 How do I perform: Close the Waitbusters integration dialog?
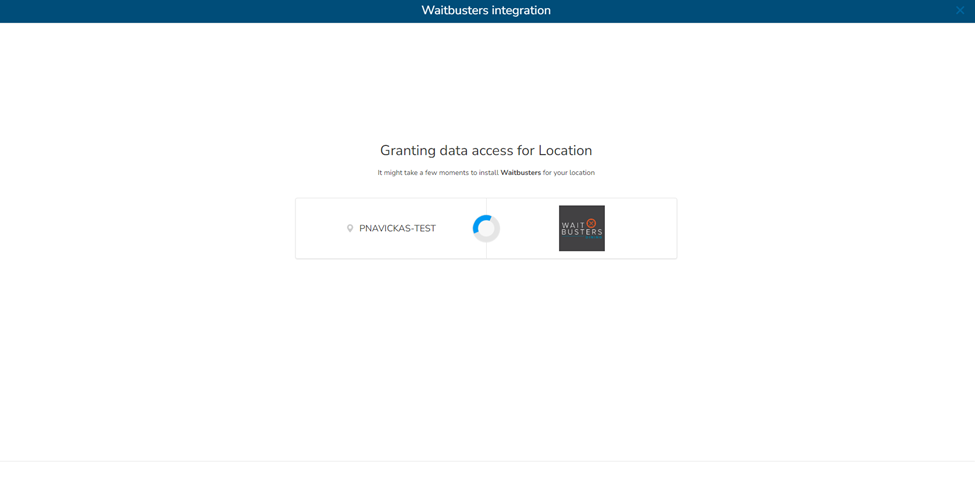tap(960, 10)
